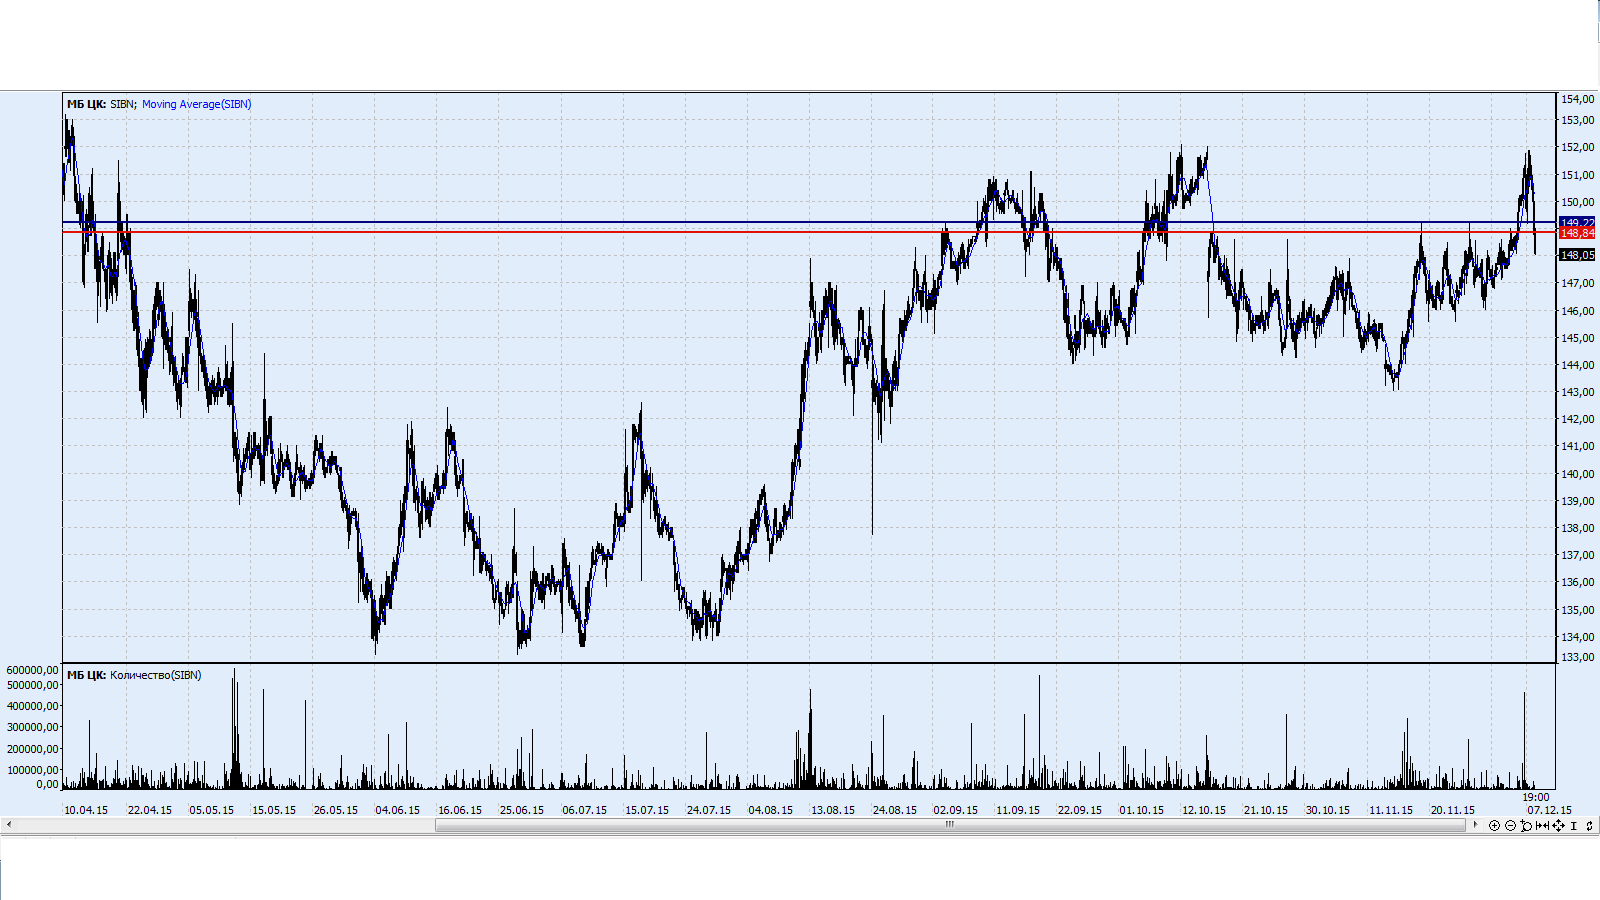Zoom in with the plus magnifier icon
The width and height of the screenshot is (1600, 900).
pyautogui.click(x=1494, y=825)
